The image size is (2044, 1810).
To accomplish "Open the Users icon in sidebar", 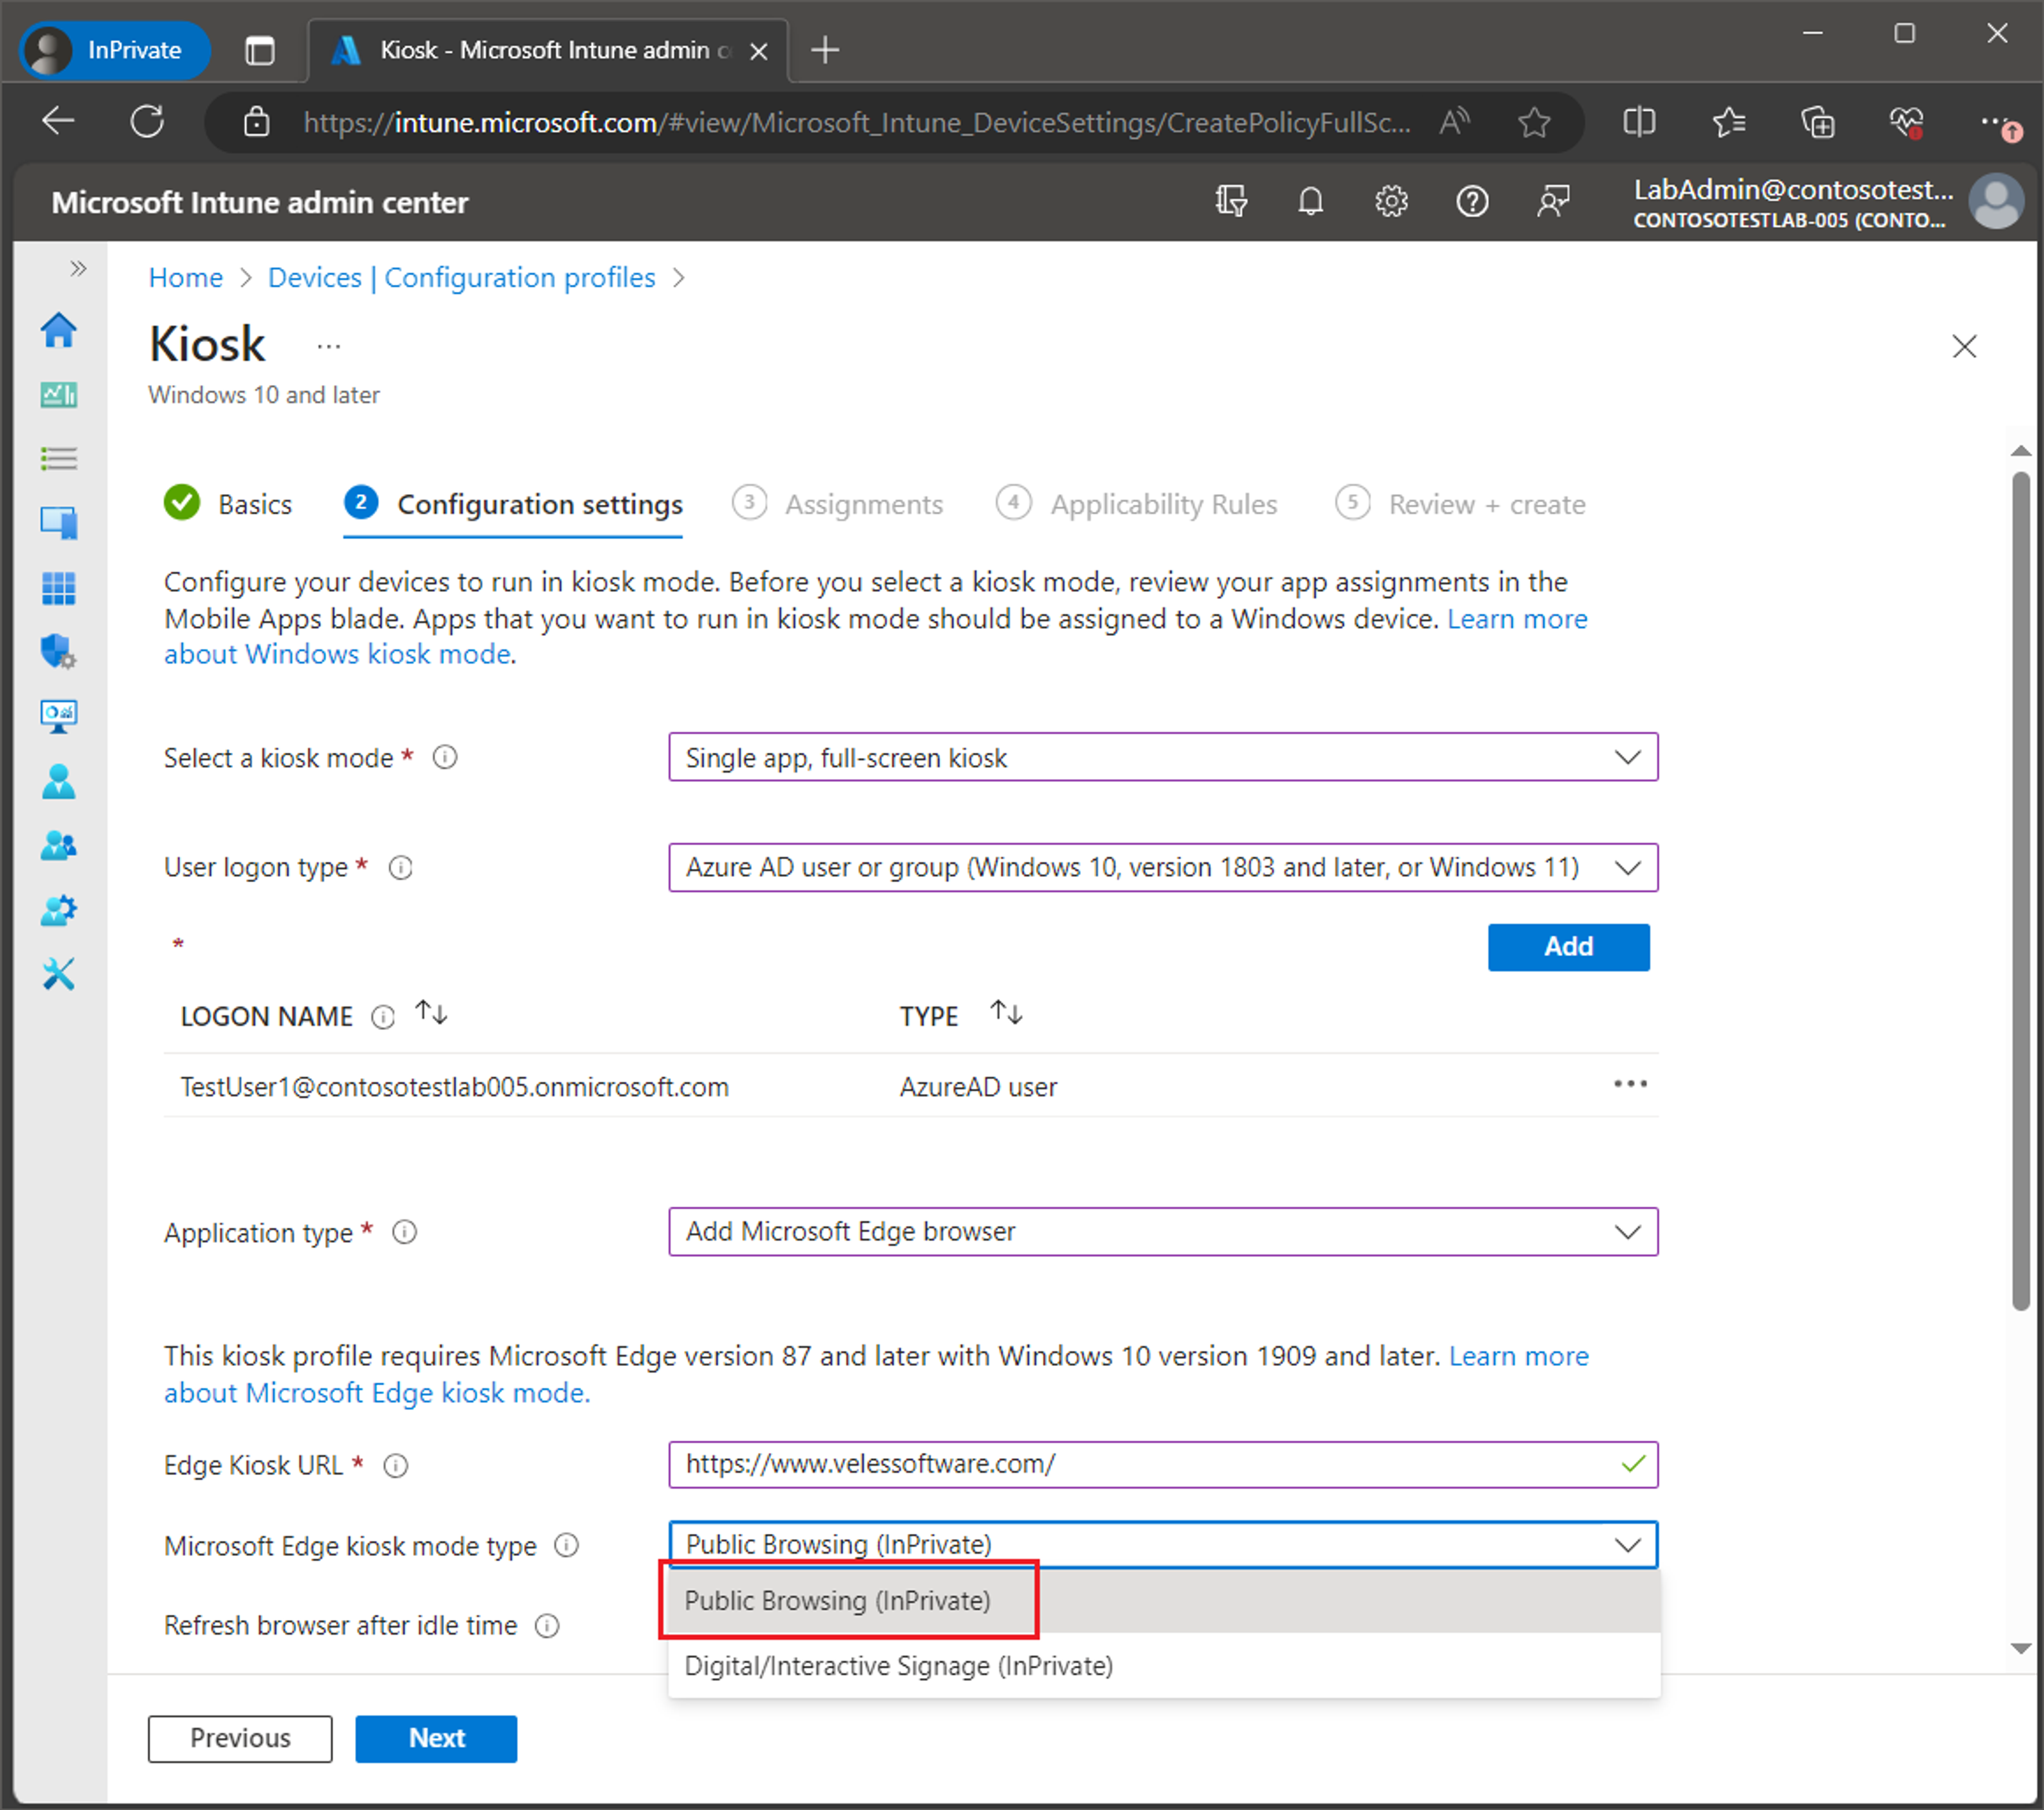I will tap(59, 781).
